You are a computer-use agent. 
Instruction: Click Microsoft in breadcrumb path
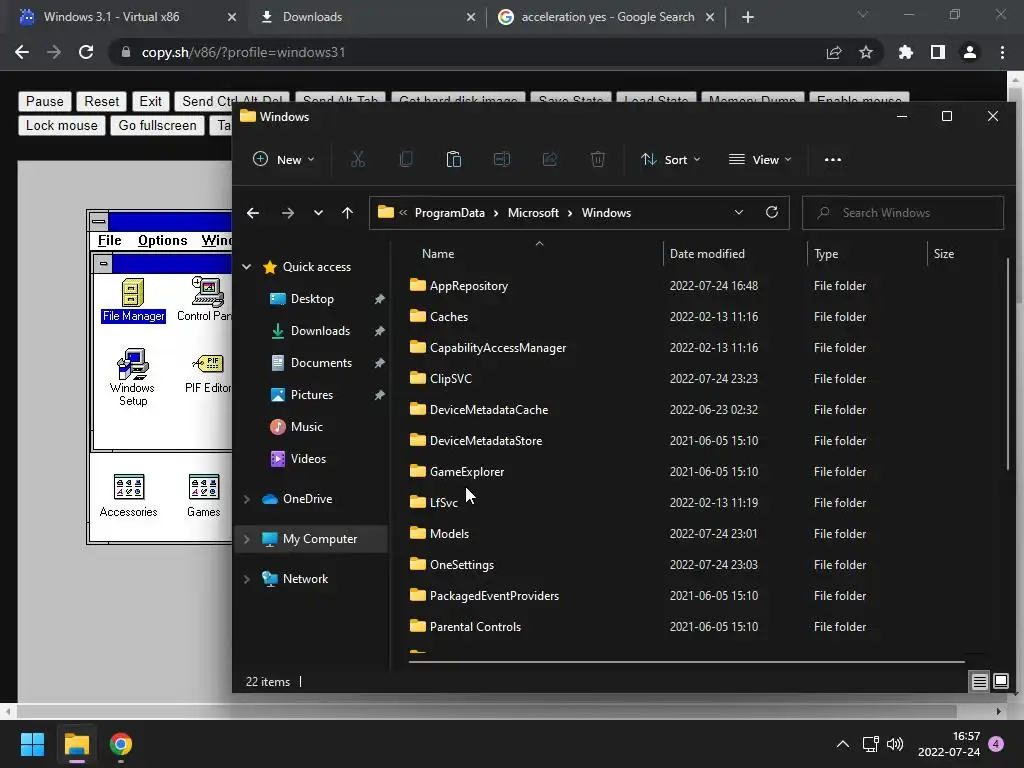pos(533,213)
